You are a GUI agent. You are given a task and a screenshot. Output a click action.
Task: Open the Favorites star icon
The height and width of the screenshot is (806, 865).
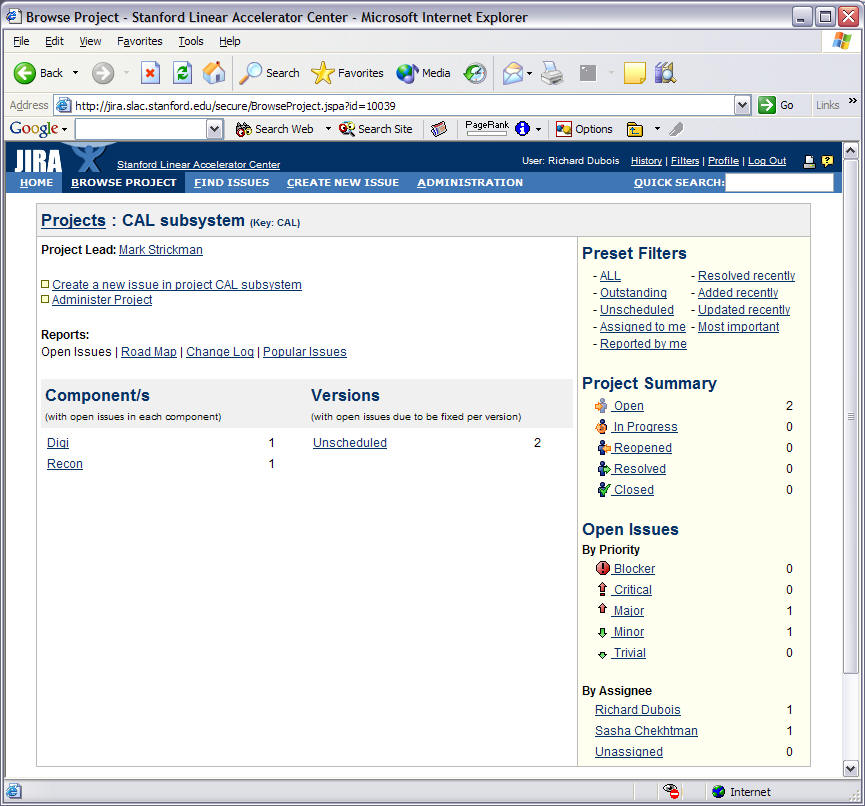click(323, 73)
